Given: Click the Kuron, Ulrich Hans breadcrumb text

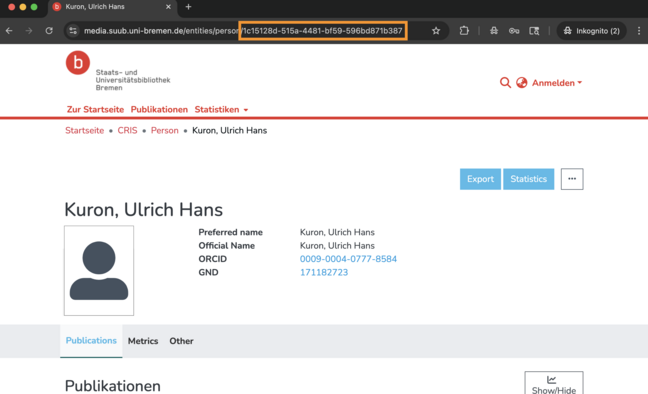Looking at the screenshot, I should pos(229,131).
